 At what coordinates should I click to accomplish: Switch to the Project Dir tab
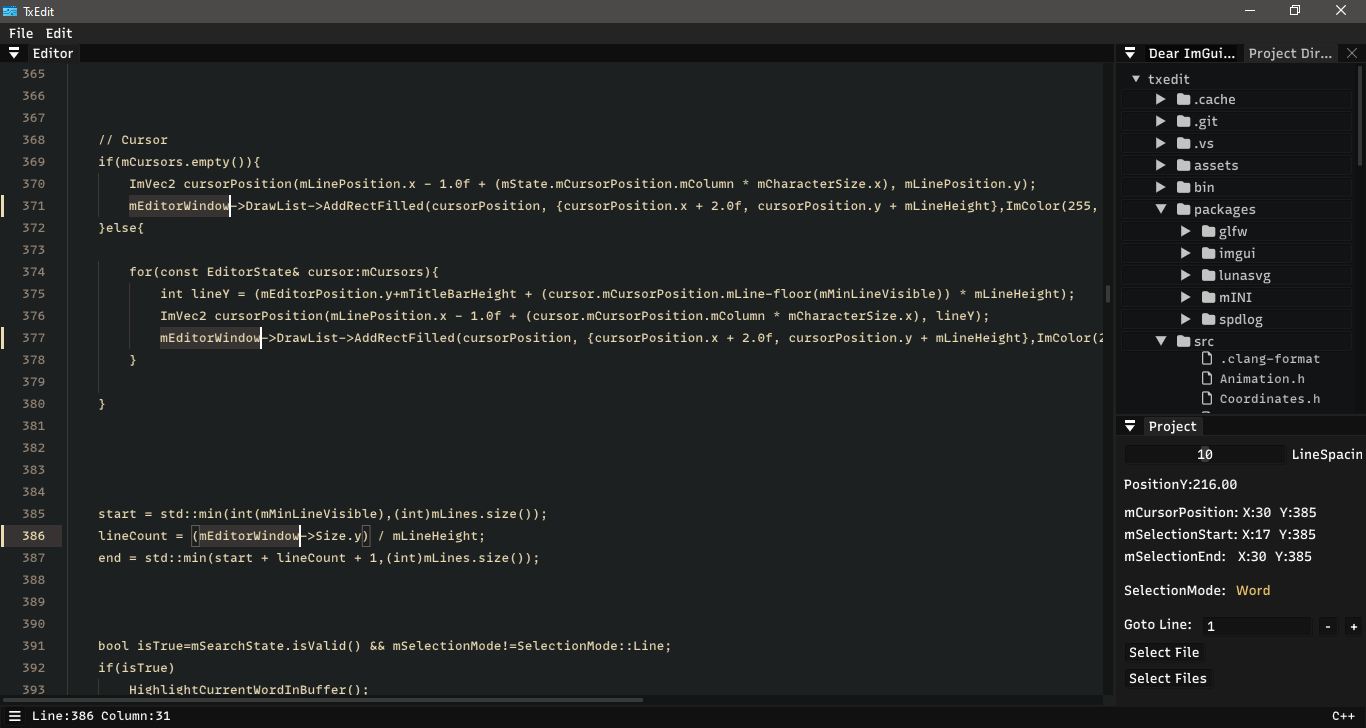[x=1290, y=53]
